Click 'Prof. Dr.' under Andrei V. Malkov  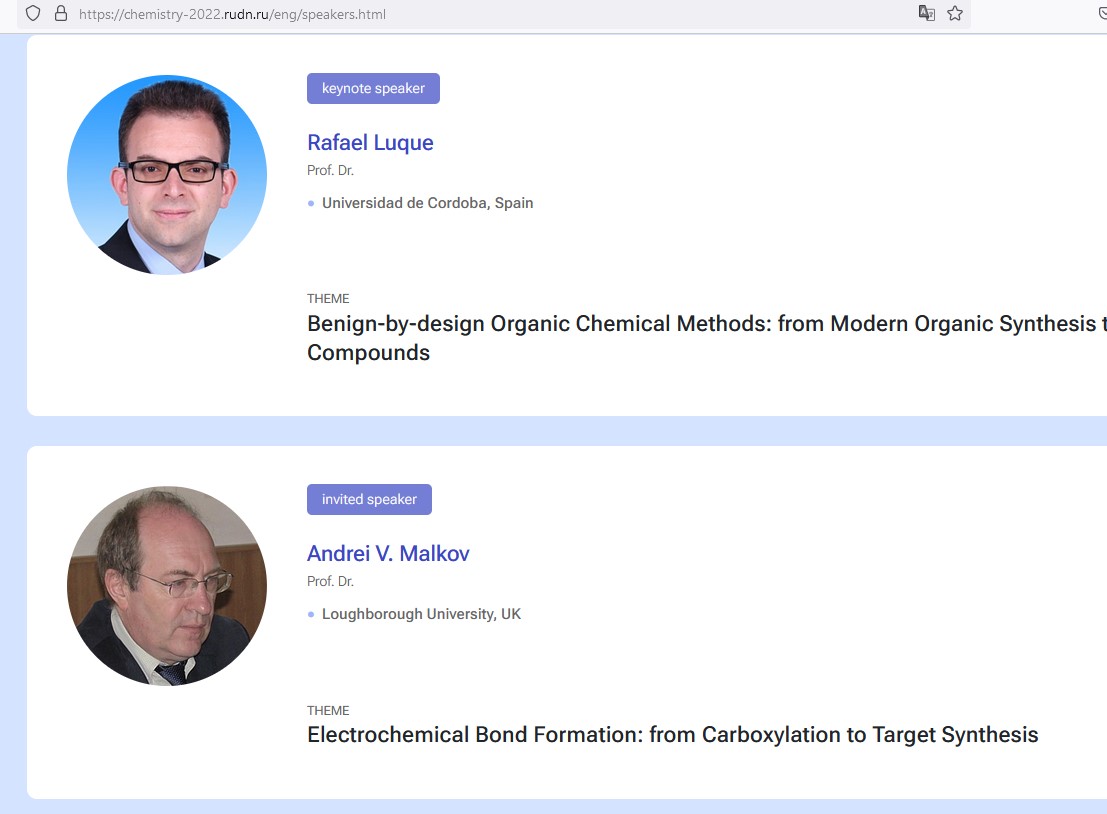(330, 582)
